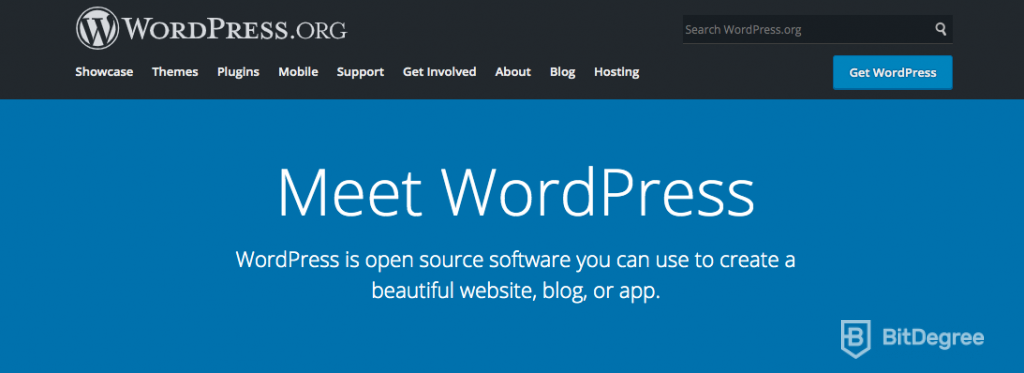Navigate to the About page
1024x373 pixels.
coord(513,72)
